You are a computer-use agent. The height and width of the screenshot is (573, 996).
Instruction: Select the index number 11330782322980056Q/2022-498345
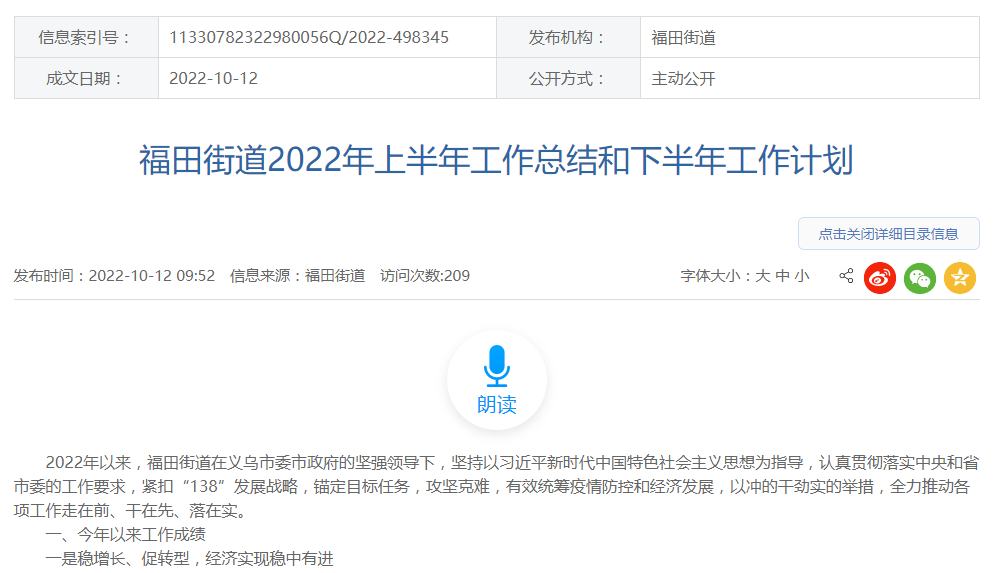coord(309,37)
